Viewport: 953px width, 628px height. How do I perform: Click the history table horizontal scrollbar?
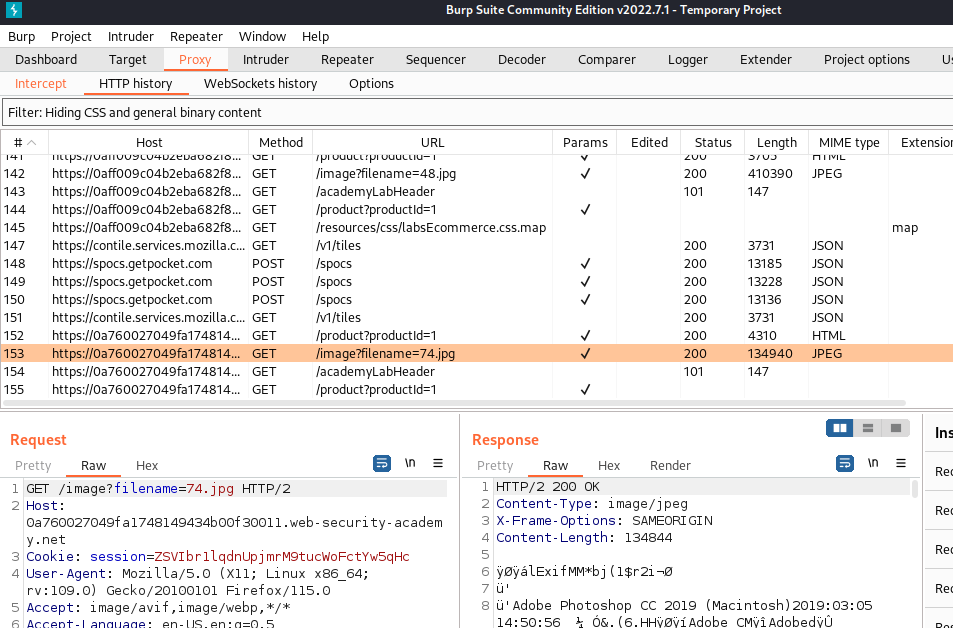coord(455,403)
